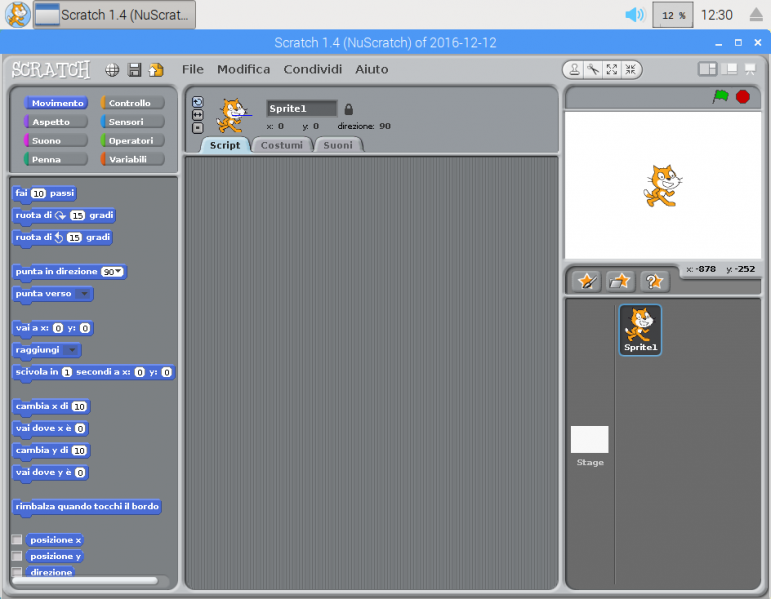Set rotation style to left-right flip

(198, 115)
